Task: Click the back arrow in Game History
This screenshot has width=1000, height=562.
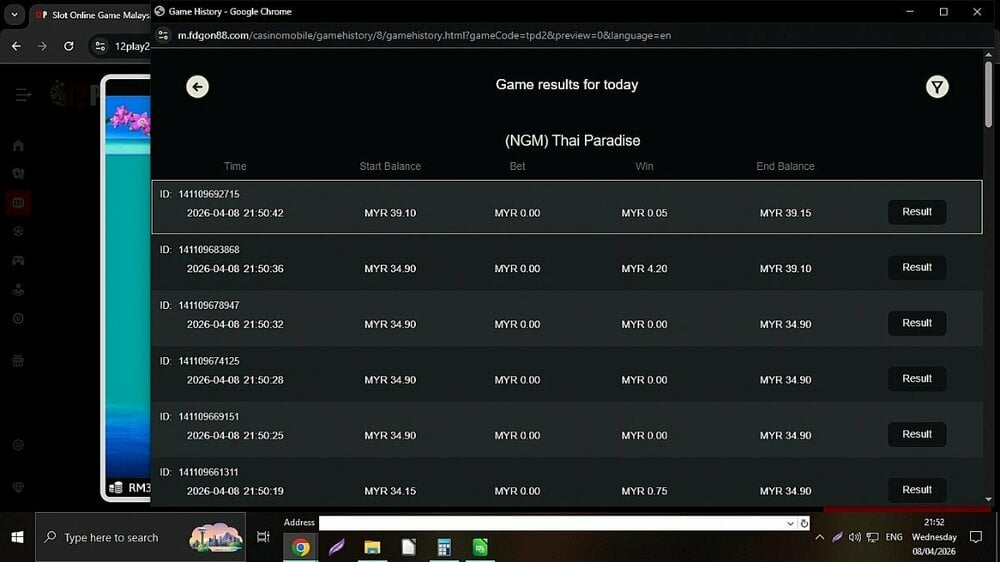Action: click(197, 87)
